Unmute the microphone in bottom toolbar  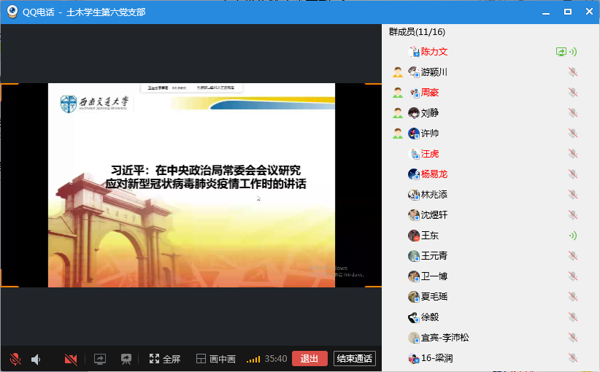(15, 359)
